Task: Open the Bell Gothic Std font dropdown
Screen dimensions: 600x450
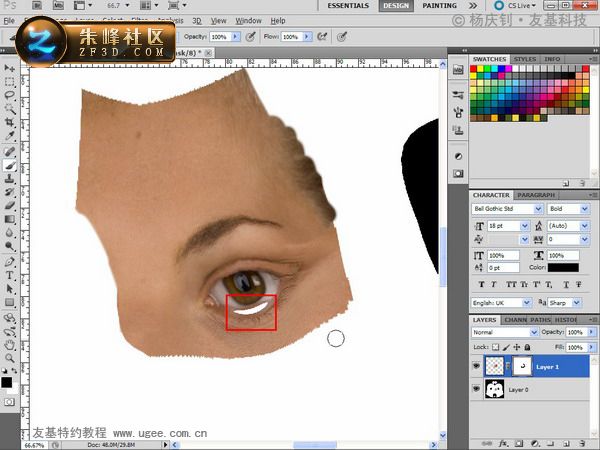Action: click(538, 209)
